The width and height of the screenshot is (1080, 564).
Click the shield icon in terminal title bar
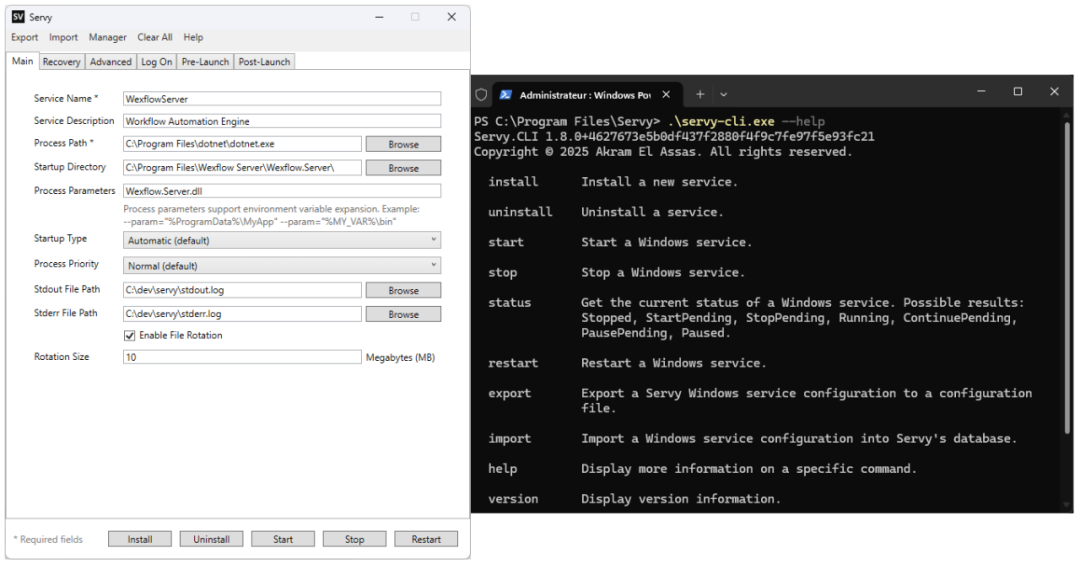click(481, 94)
